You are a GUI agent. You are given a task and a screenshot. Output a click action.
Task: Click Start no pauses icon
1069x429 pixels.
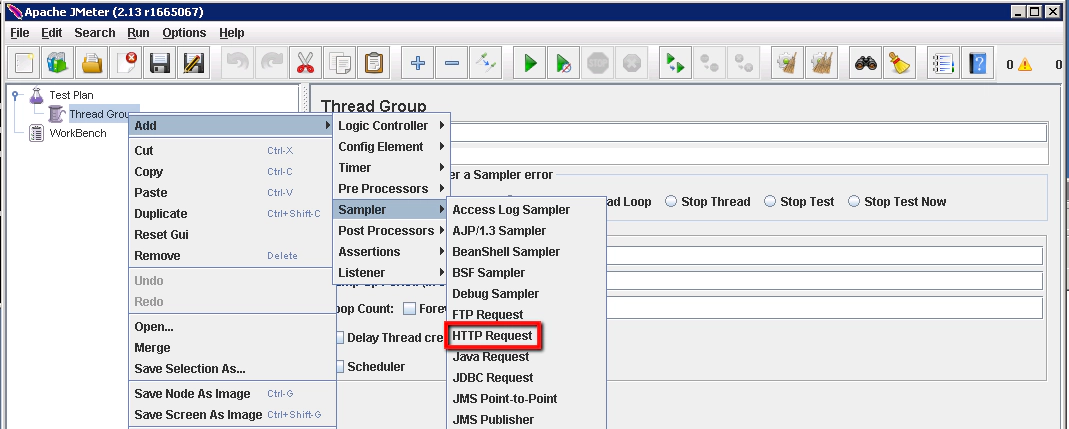[x=564, y=63]
